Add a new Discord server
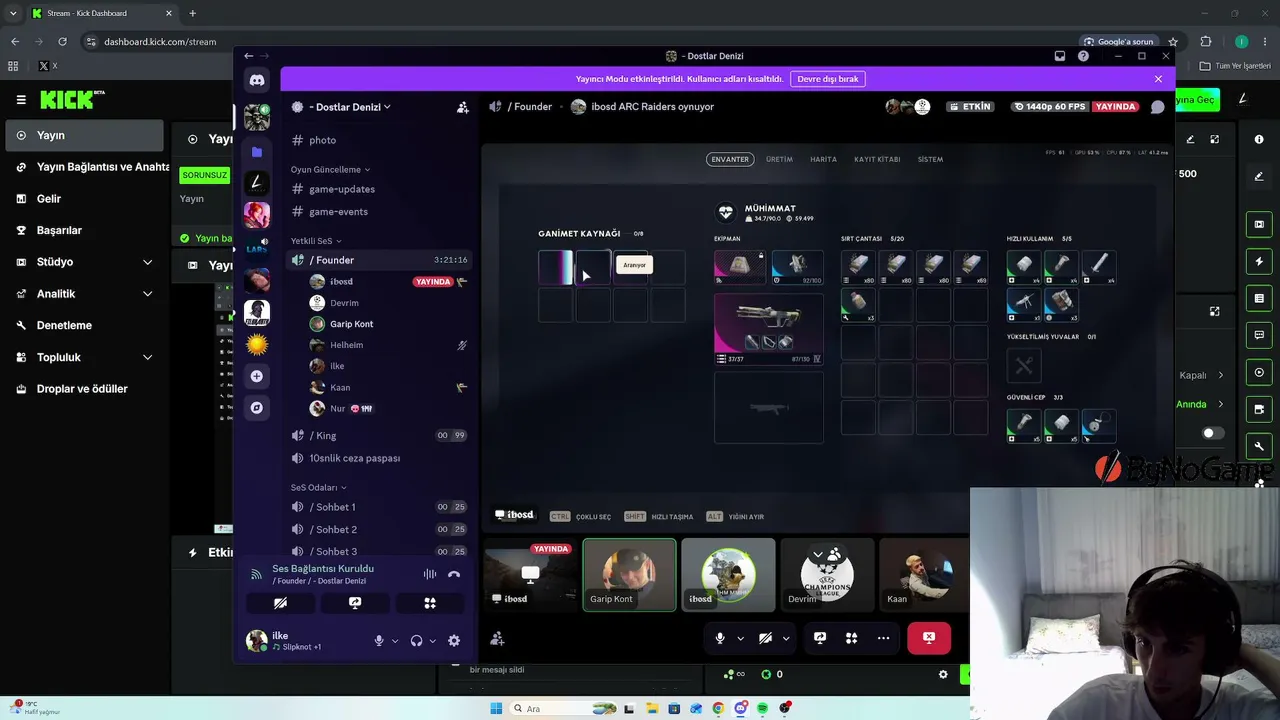1280x720 pixels. point(257,376)
